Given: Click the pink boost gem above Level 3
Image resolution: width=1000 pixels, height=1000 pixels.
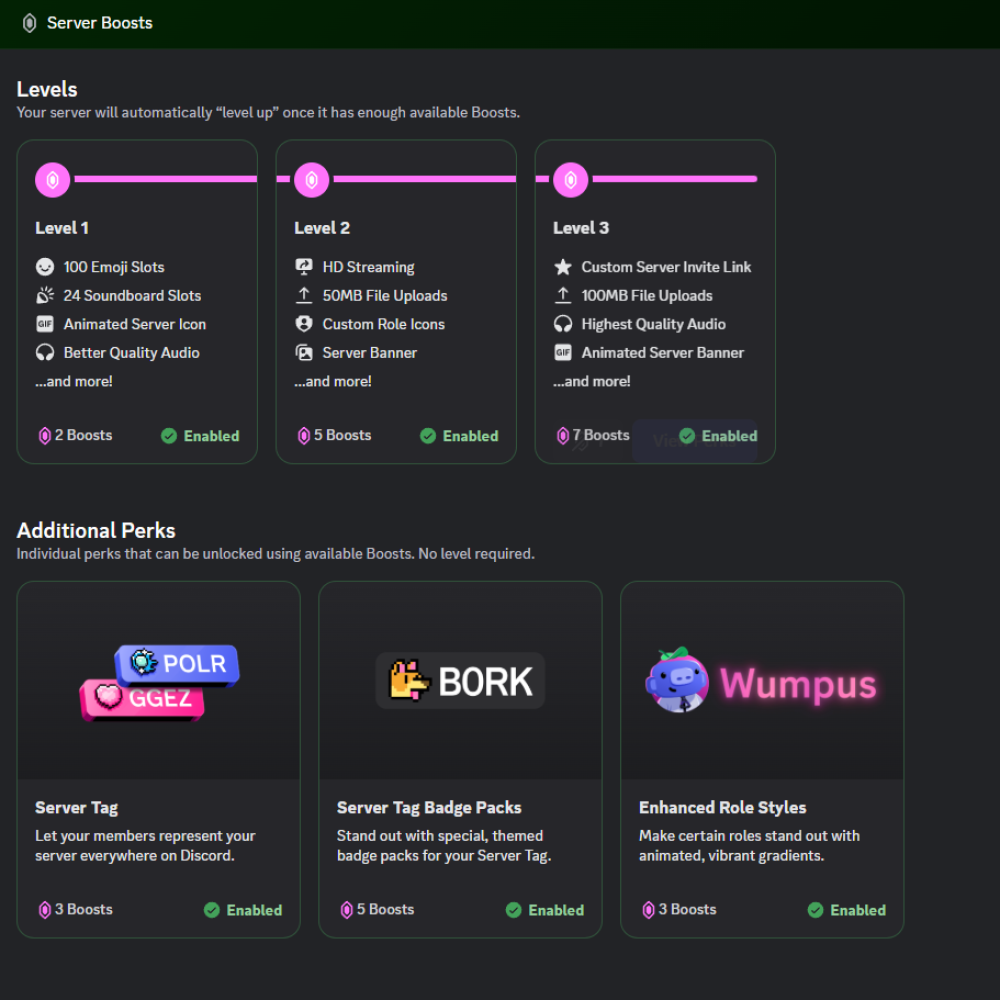Looking at the screenshot, I should [x=571, y=180].
